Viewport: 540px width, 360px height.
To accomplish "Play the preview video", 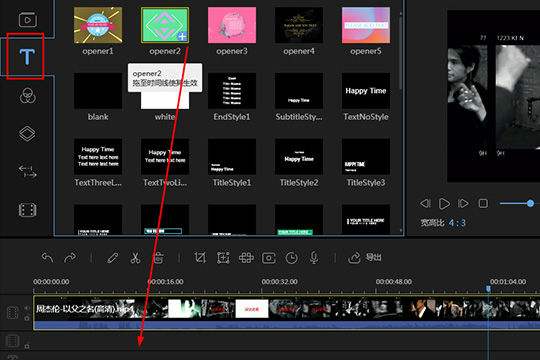I will 444,204.
